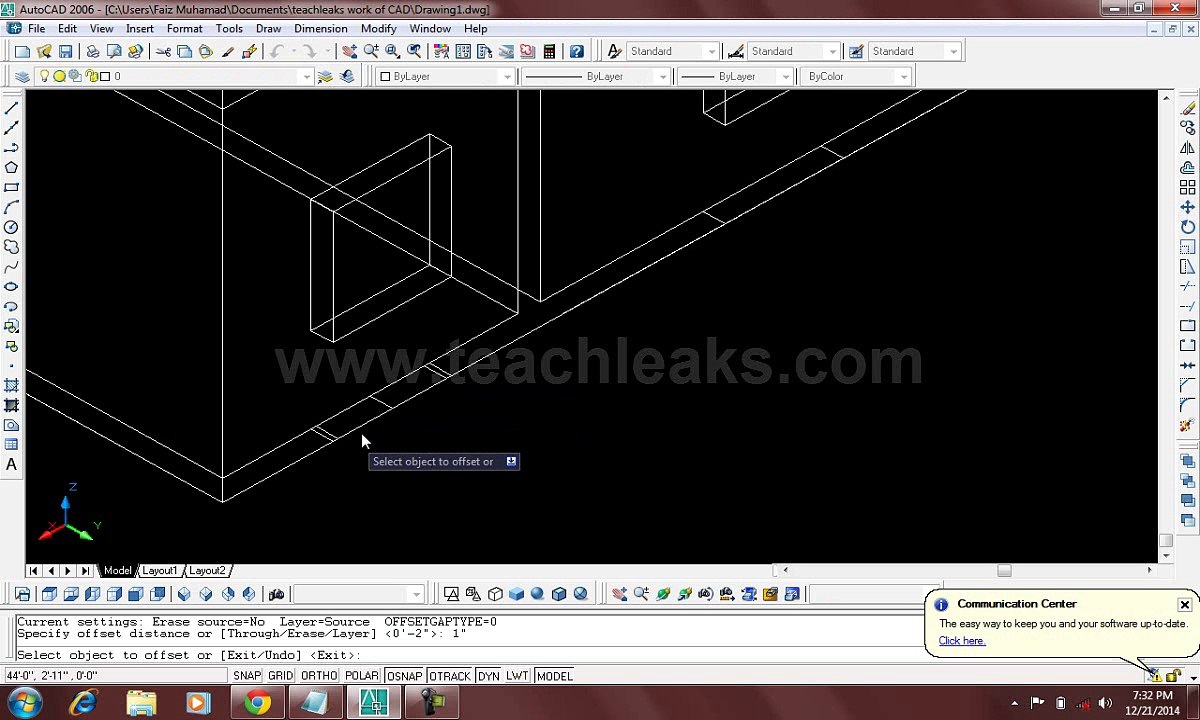
Task: Click the Help question mark icon
Action: point(577,51)
